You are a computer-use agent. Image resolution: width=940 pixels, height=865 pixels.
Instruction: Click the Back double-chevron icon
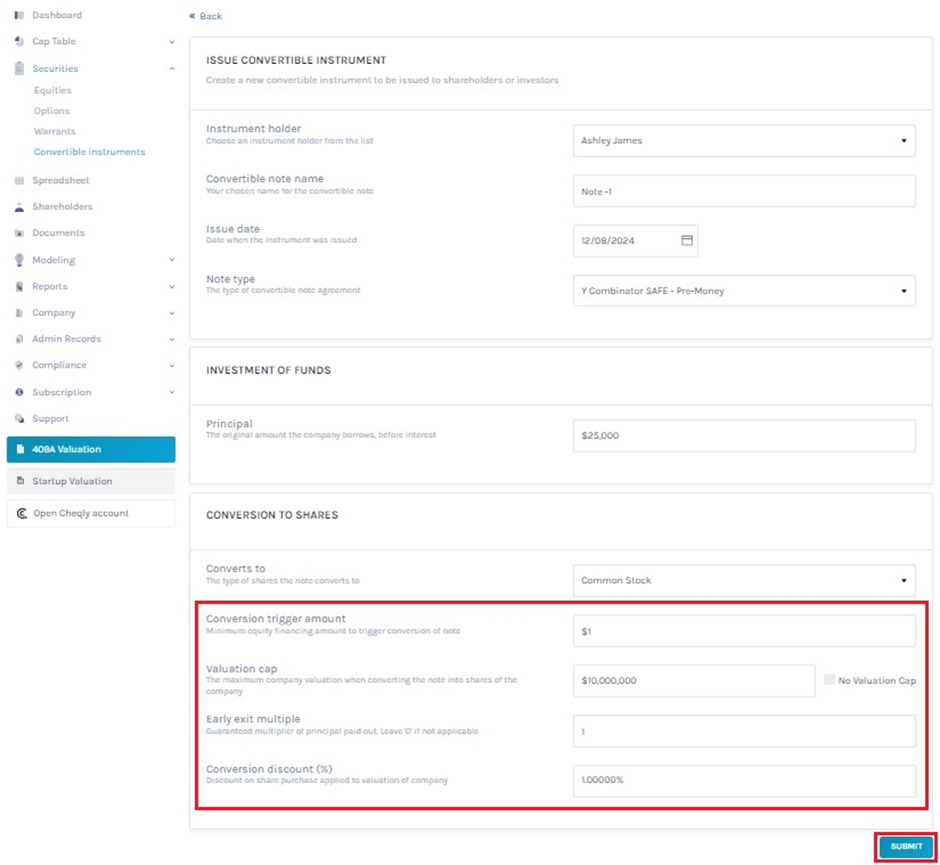point(192,16)
